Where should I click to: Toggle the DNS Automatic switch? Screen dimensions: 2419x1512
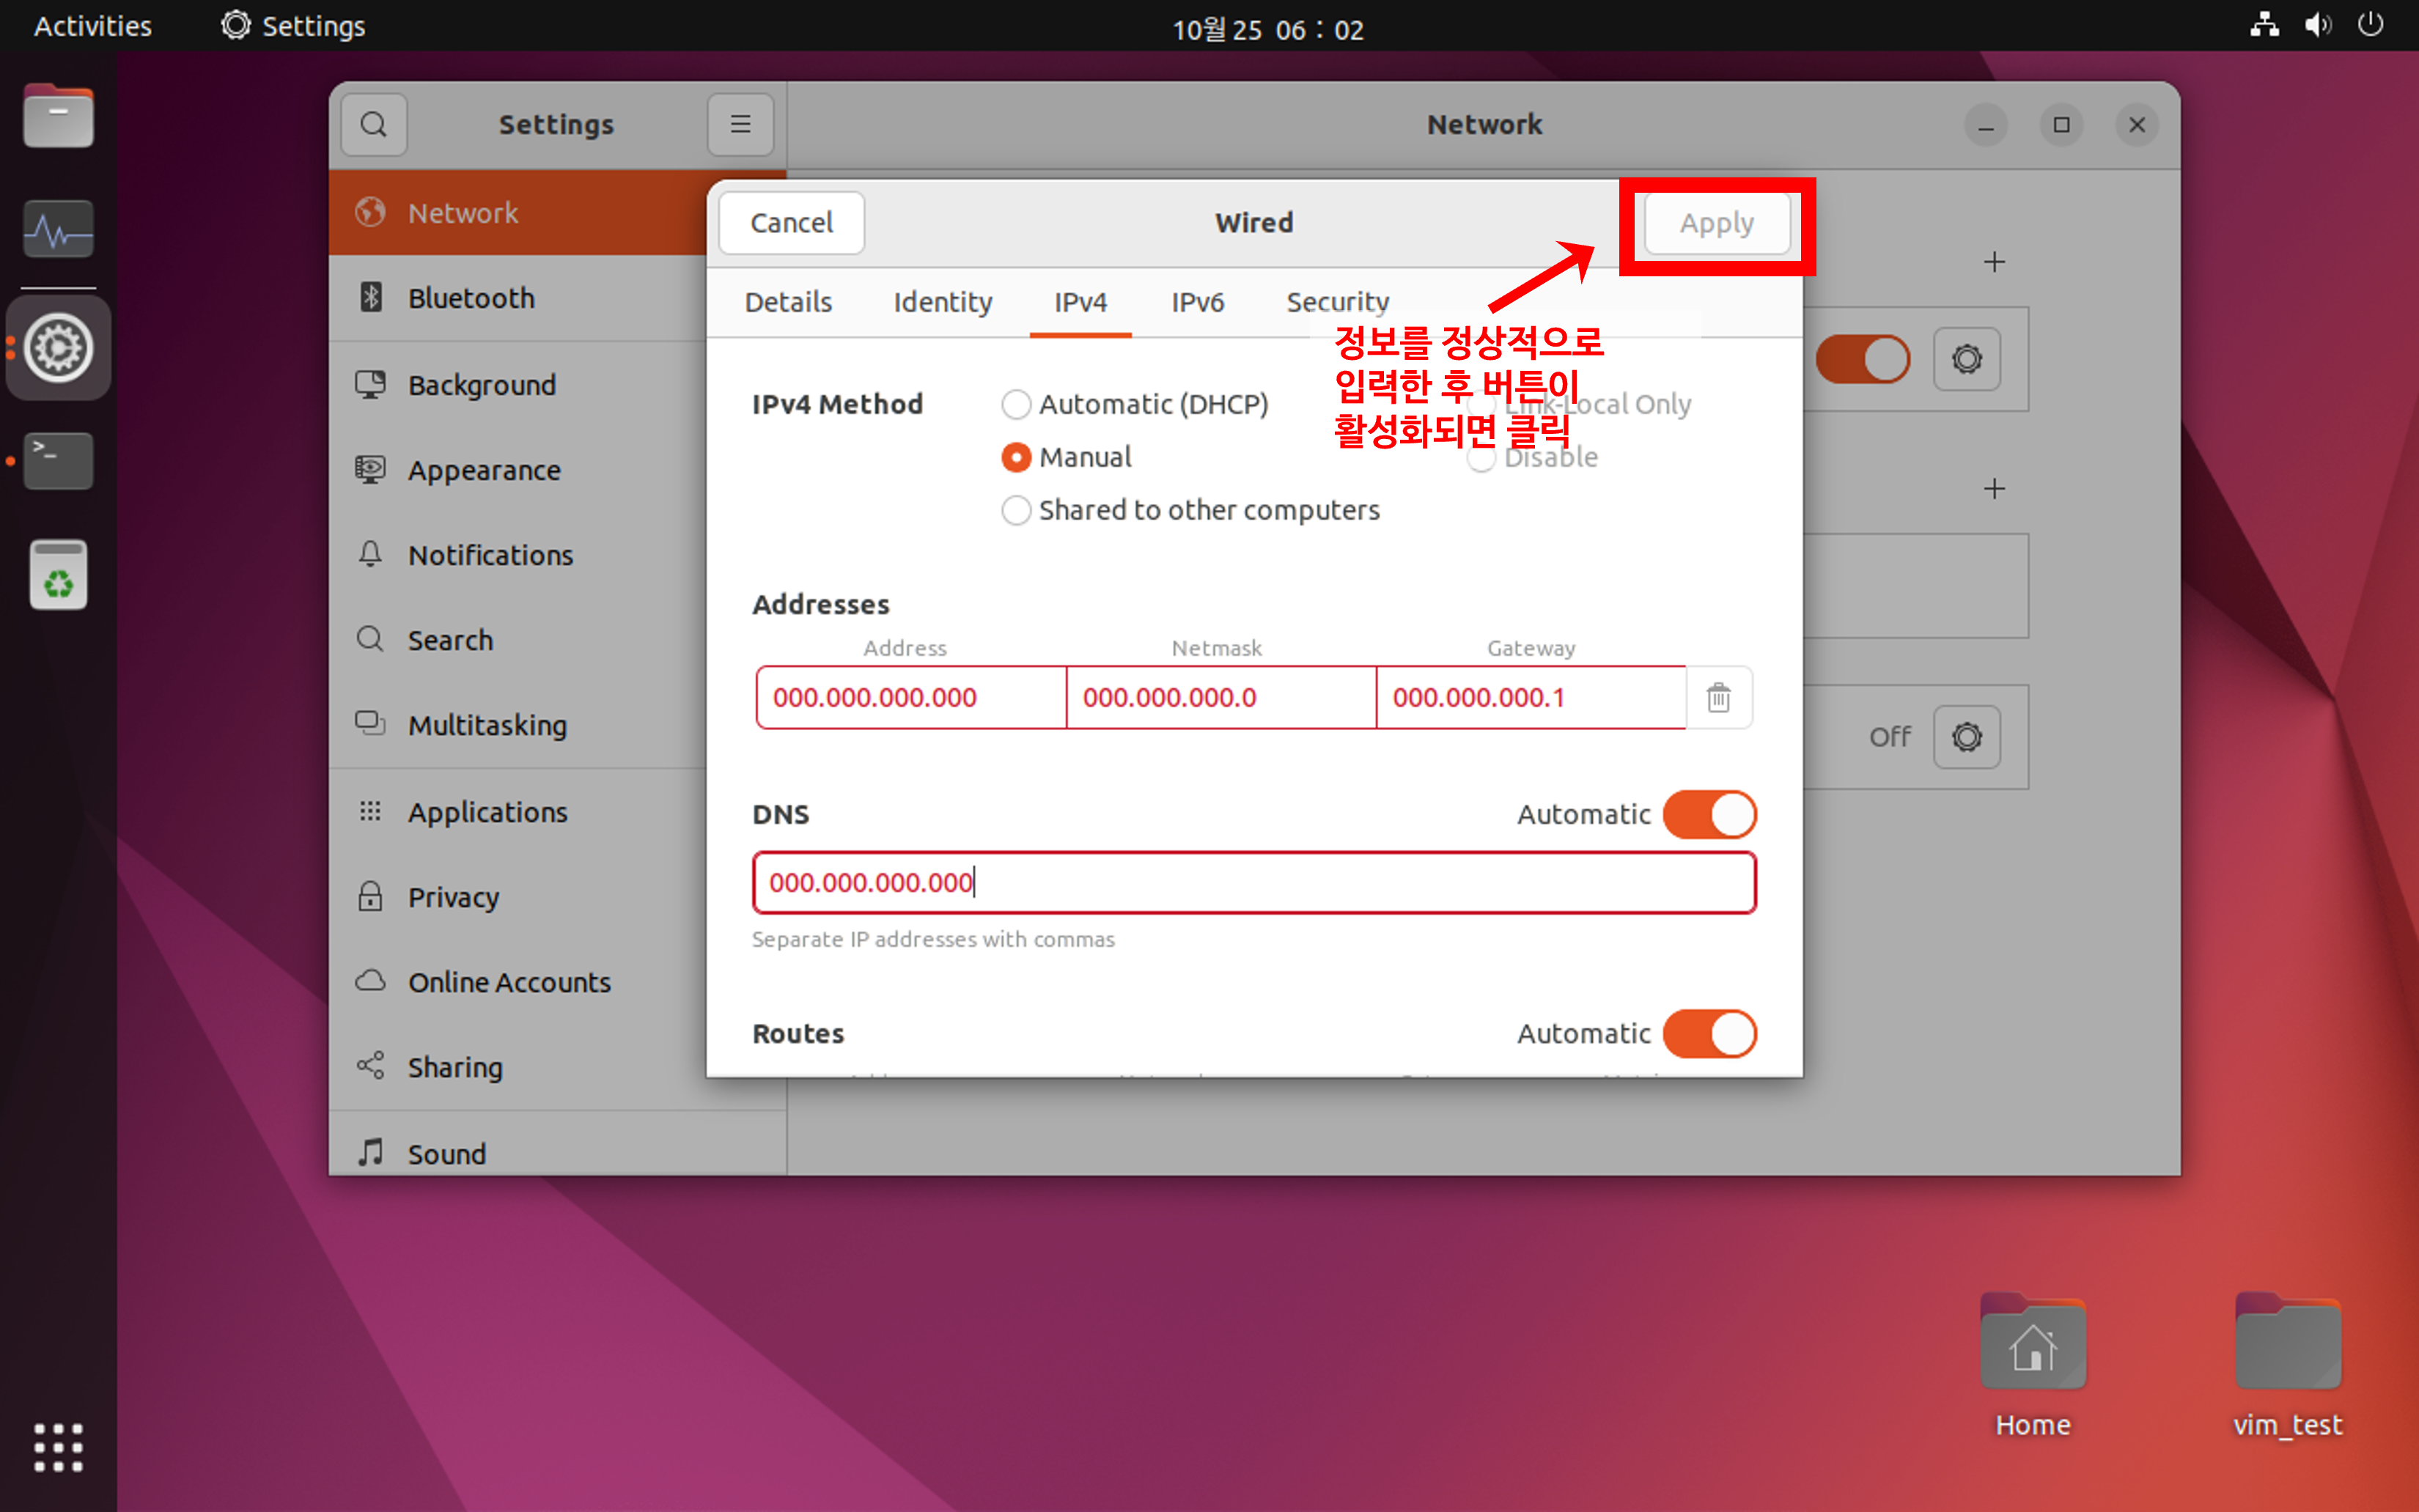(1709, 814)
